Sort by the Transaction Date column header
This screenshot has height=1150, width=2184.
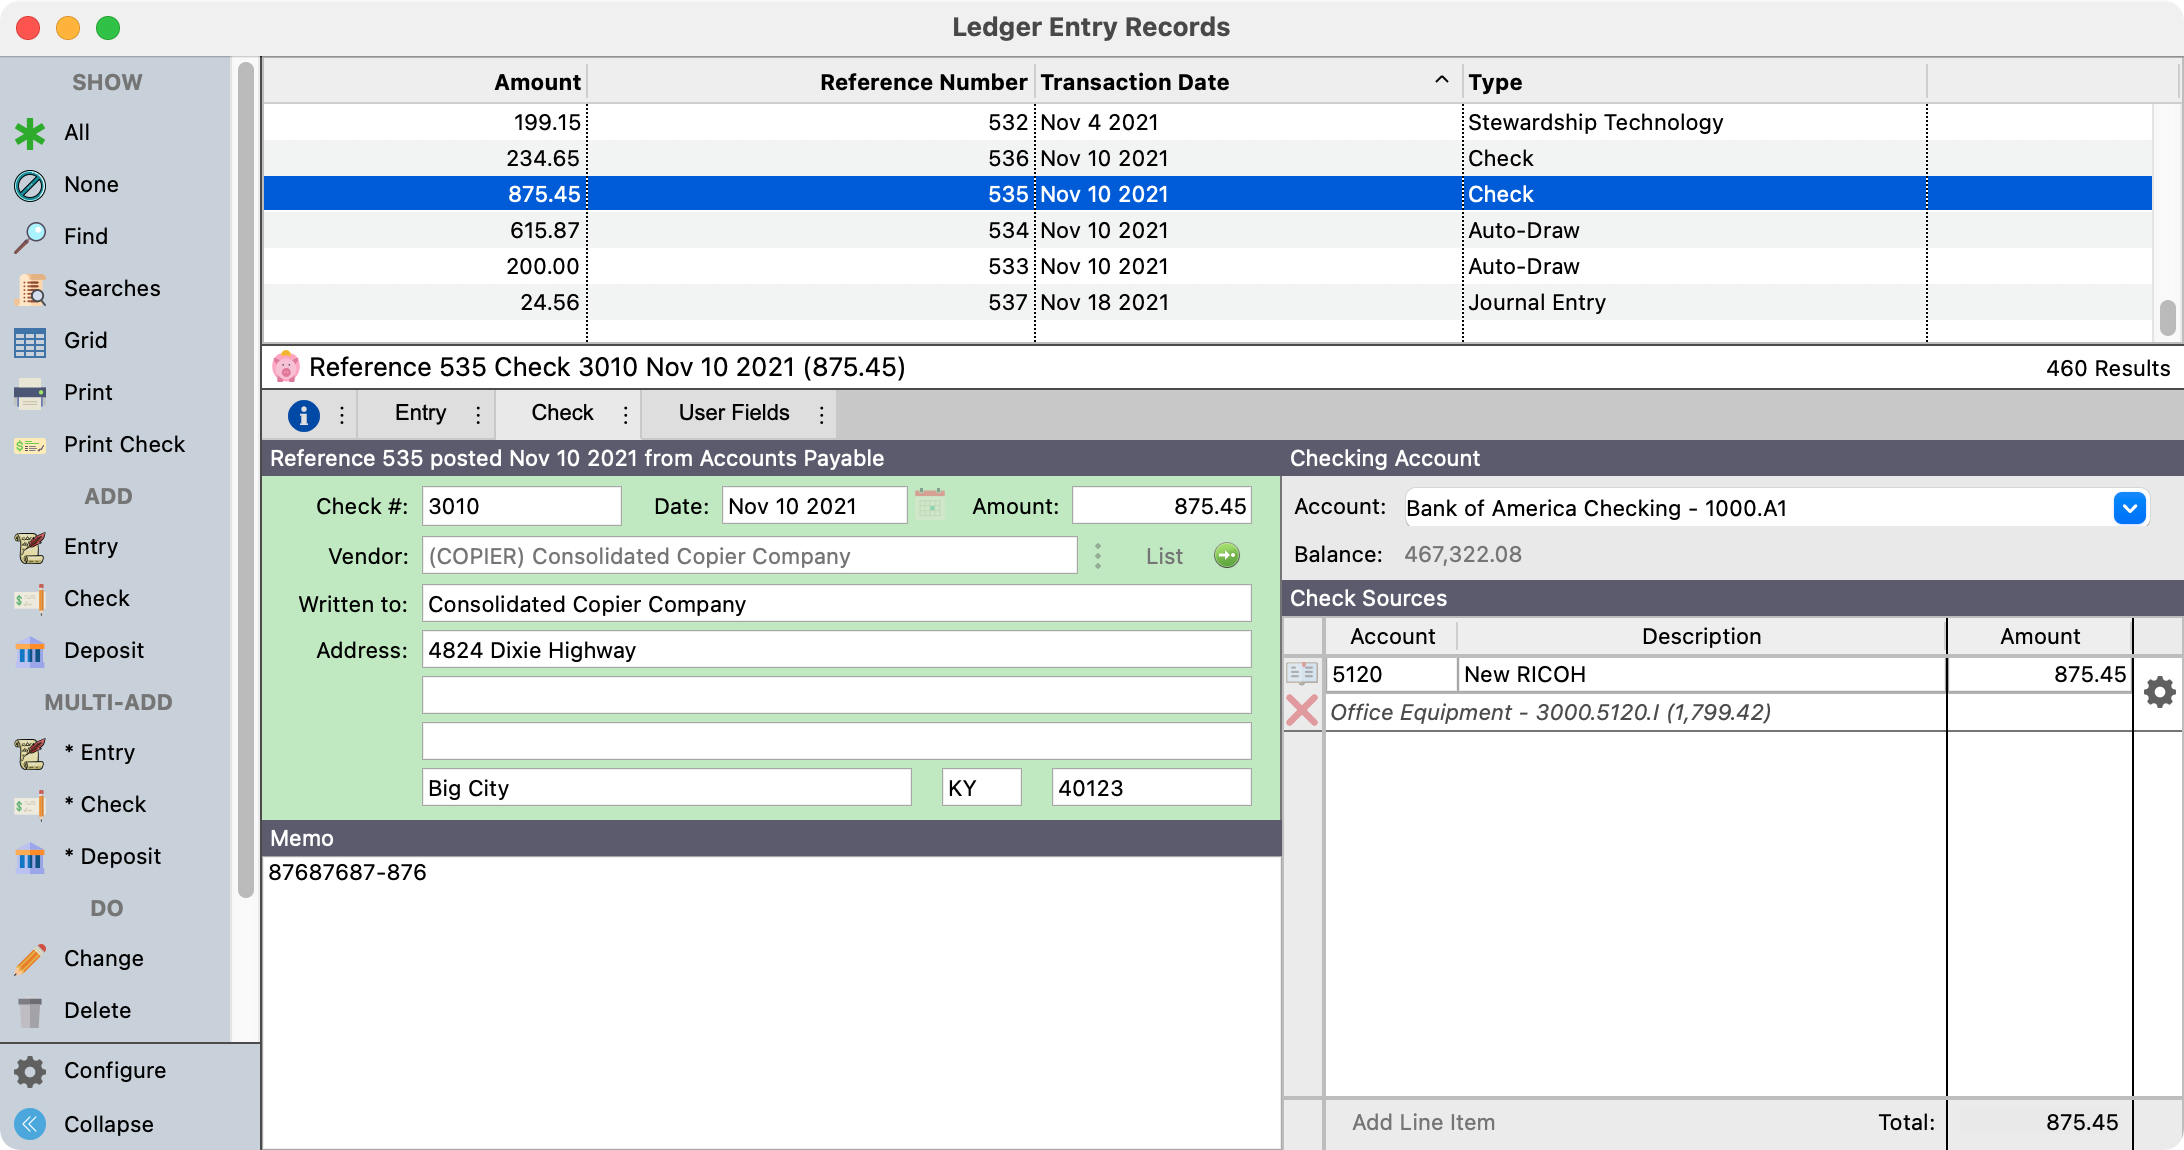point(1134,82)
